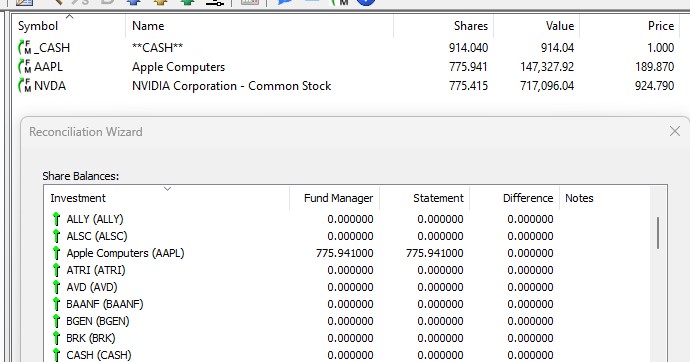Click NVIDIA Corporation - Common Stock name
The height and width of the screenshot is (362, 690).
[231, 86]
